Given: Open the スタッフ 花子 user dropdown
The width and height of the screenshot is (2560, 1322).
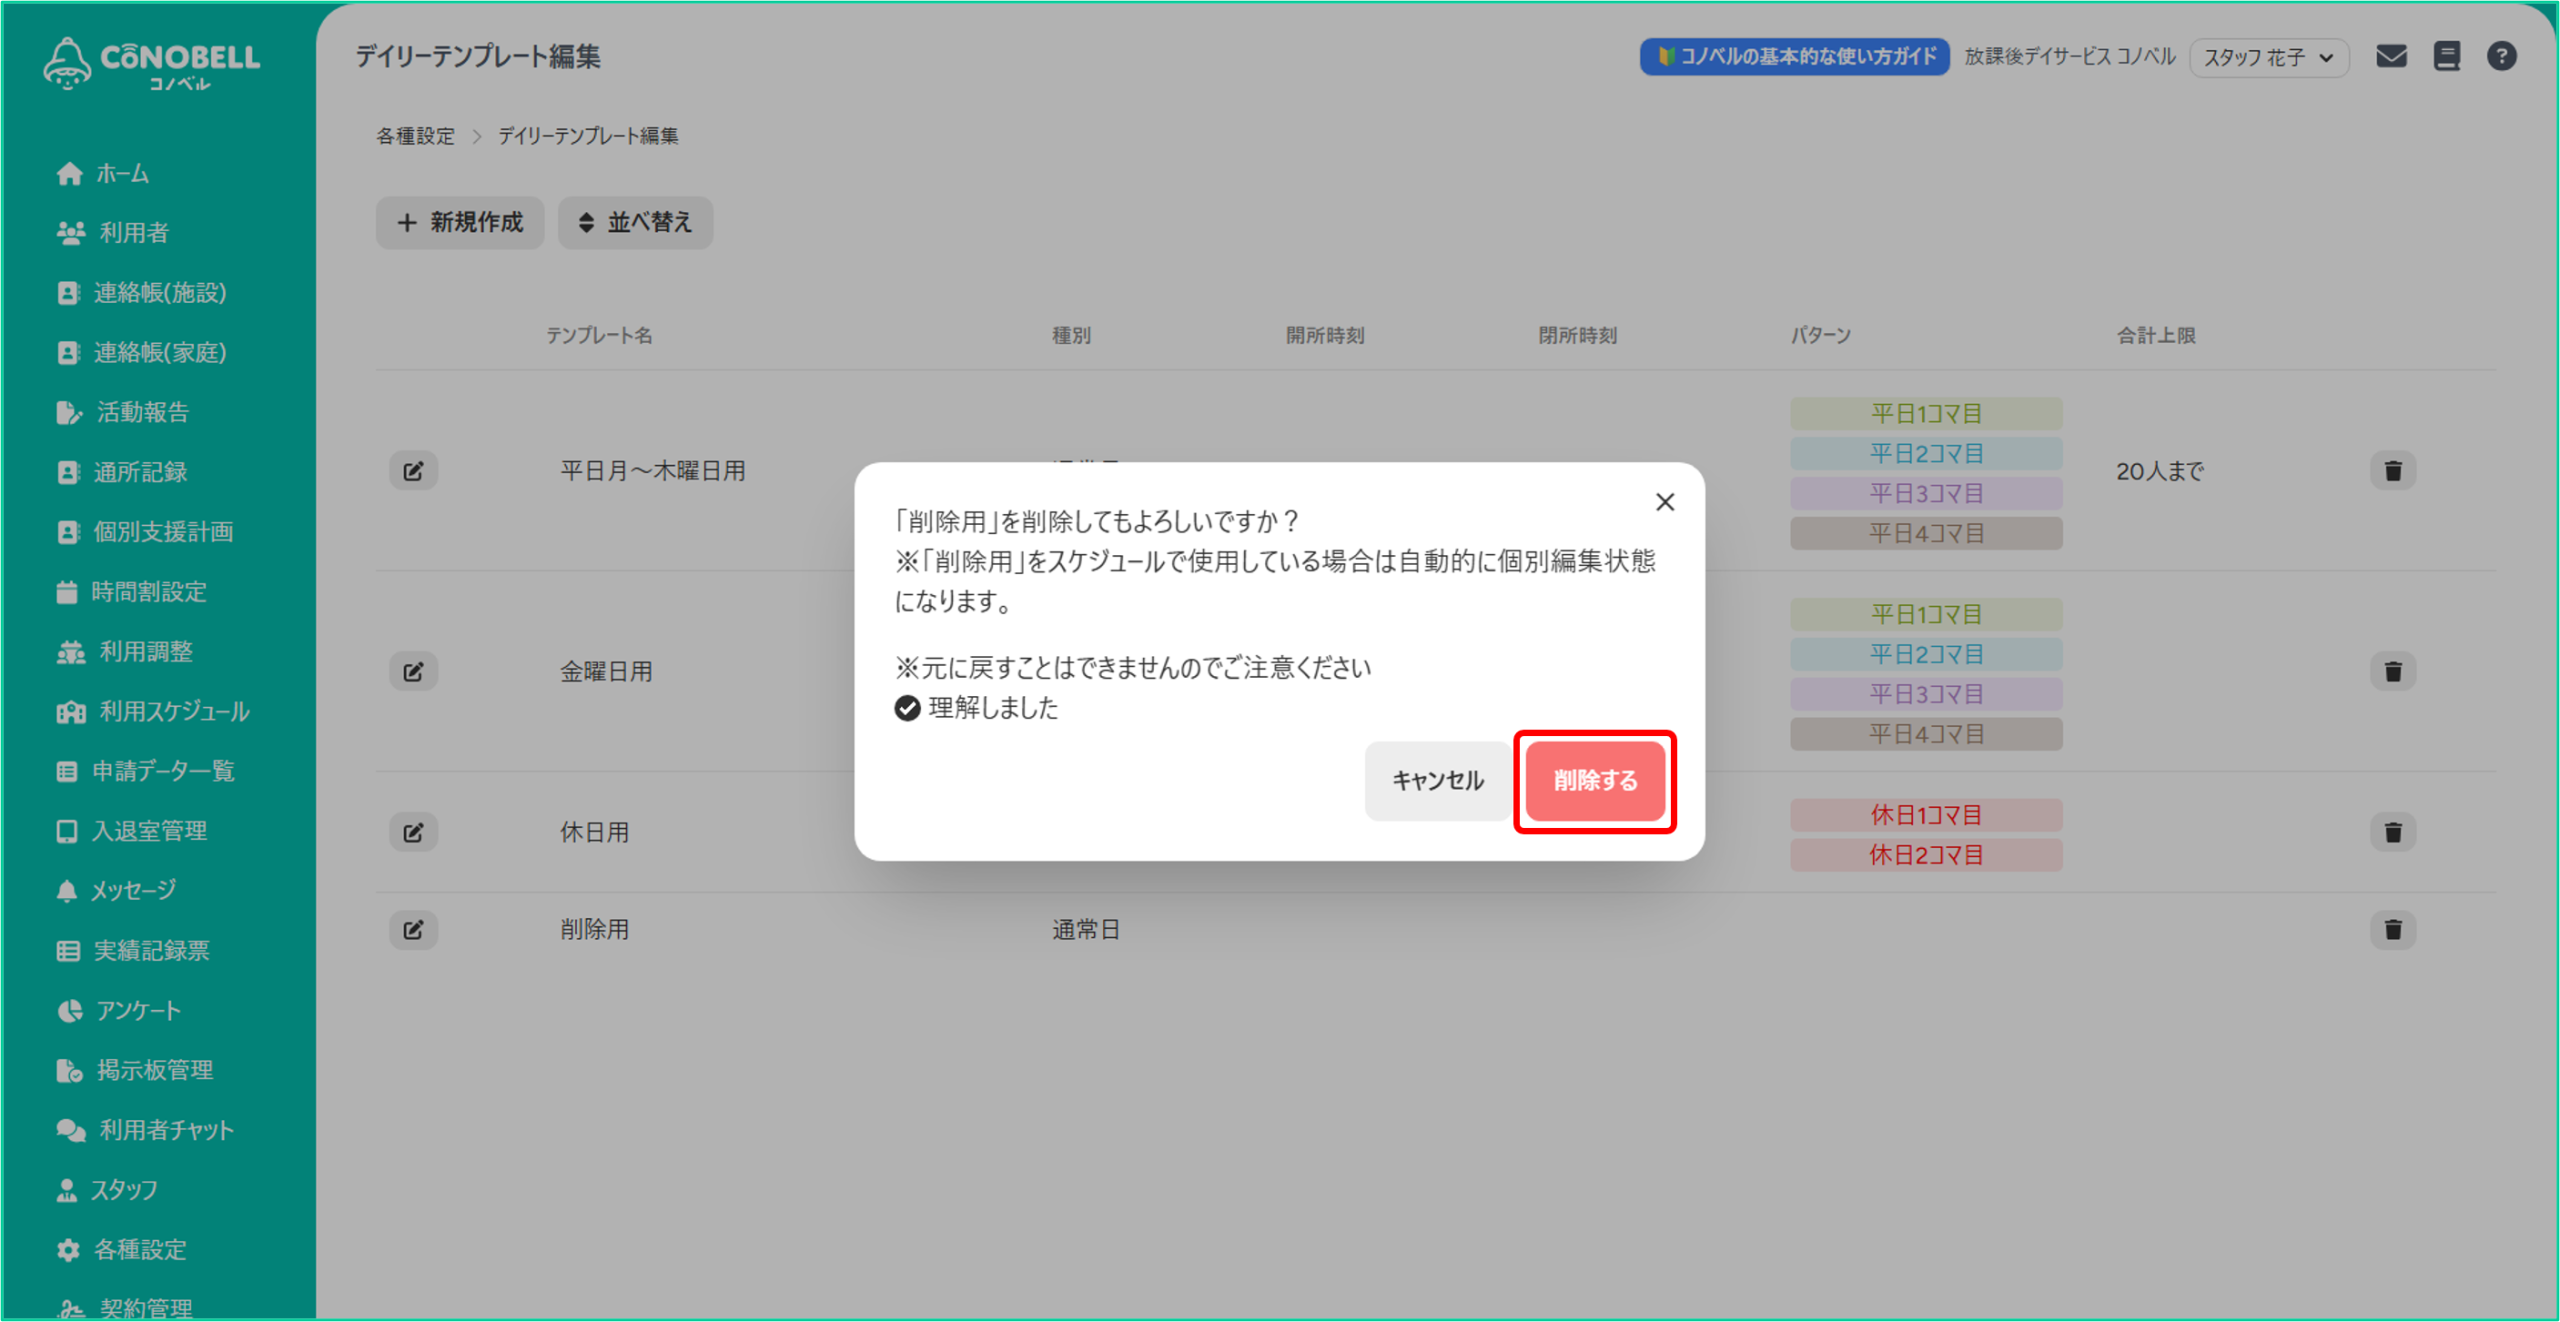Looking at the screenshot, I should click(x=2268, y=57).
